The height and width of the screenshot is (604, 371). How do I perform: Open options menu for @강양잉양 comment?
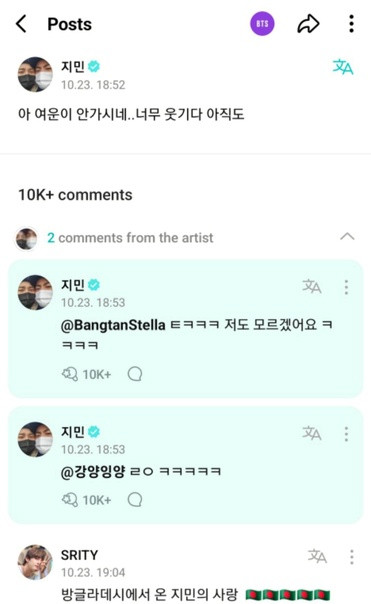[x=346, y=434]
